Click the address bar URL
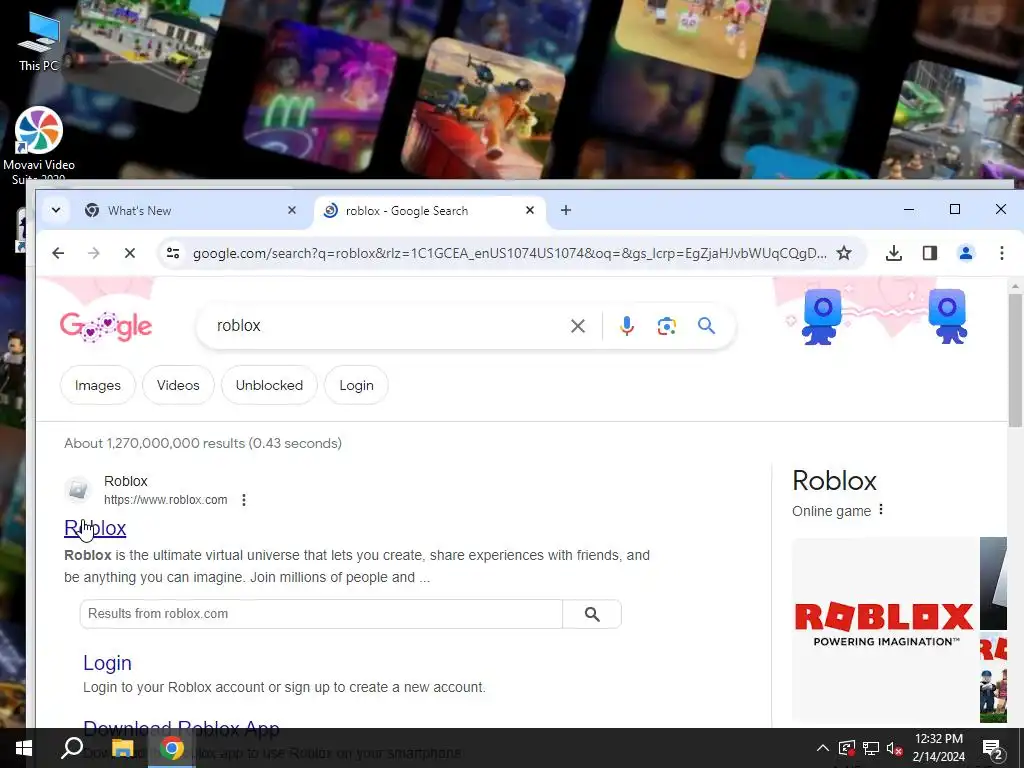The width and height of the screenshot is (1024, 768). [x=509, y=253]
